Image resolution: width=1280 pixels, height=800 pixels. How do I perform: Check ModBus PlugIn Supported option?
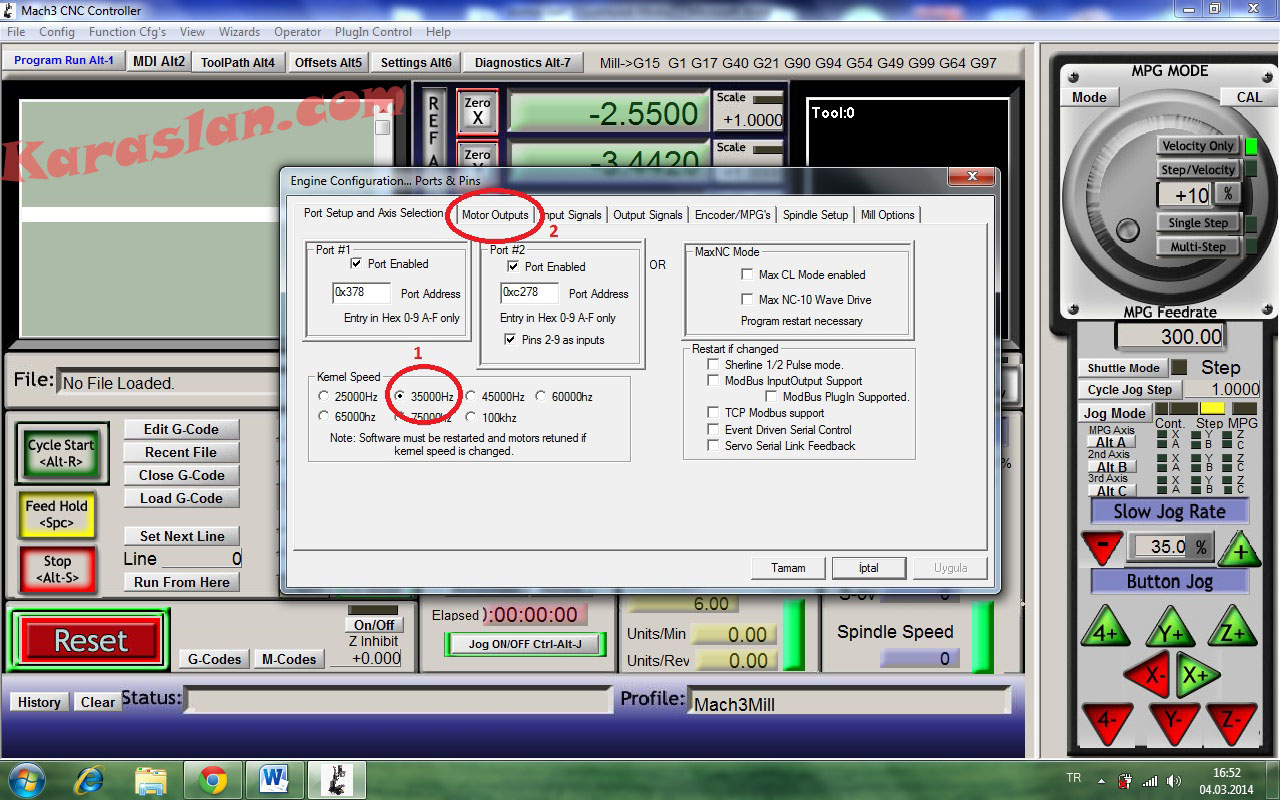(771, 397)
